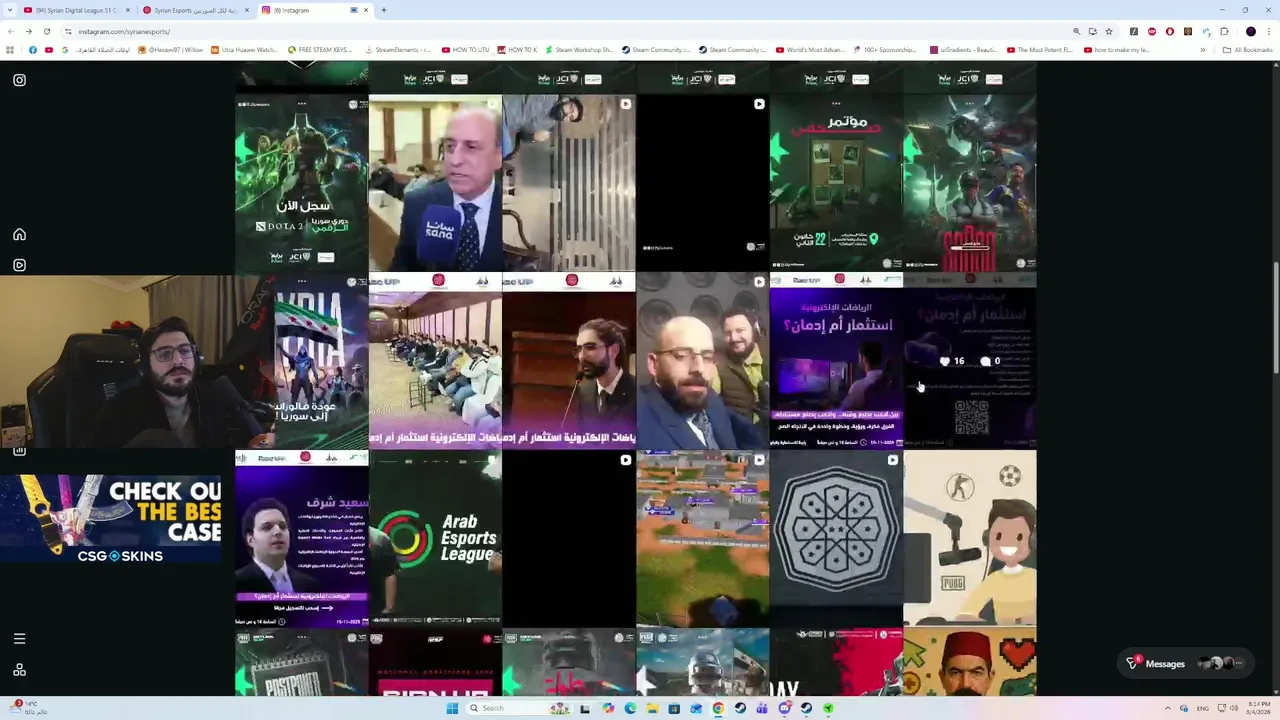Expand the tab search dropdown arrow
Viewport: 1280px width, 720px height.
click(x=10, y=10)
